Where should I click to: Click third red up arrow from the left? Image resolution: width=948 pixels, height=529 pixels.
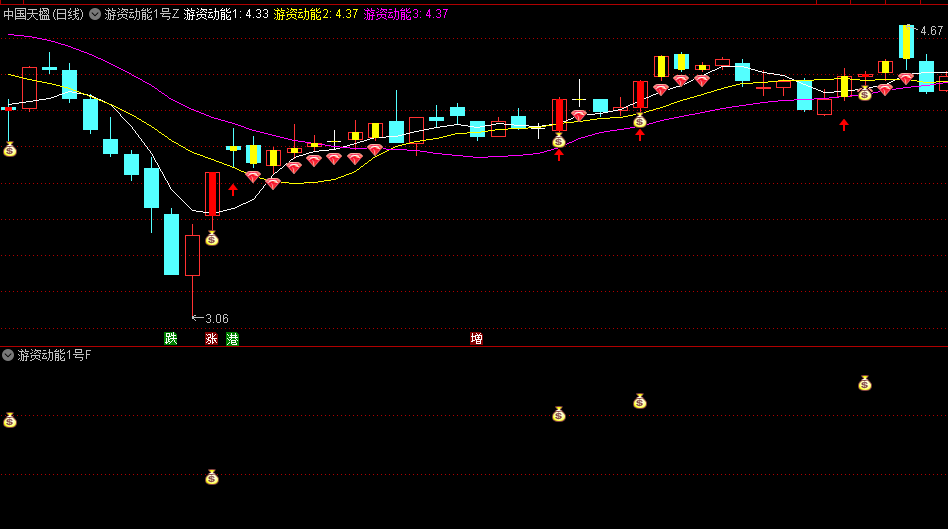click(640, 135)
